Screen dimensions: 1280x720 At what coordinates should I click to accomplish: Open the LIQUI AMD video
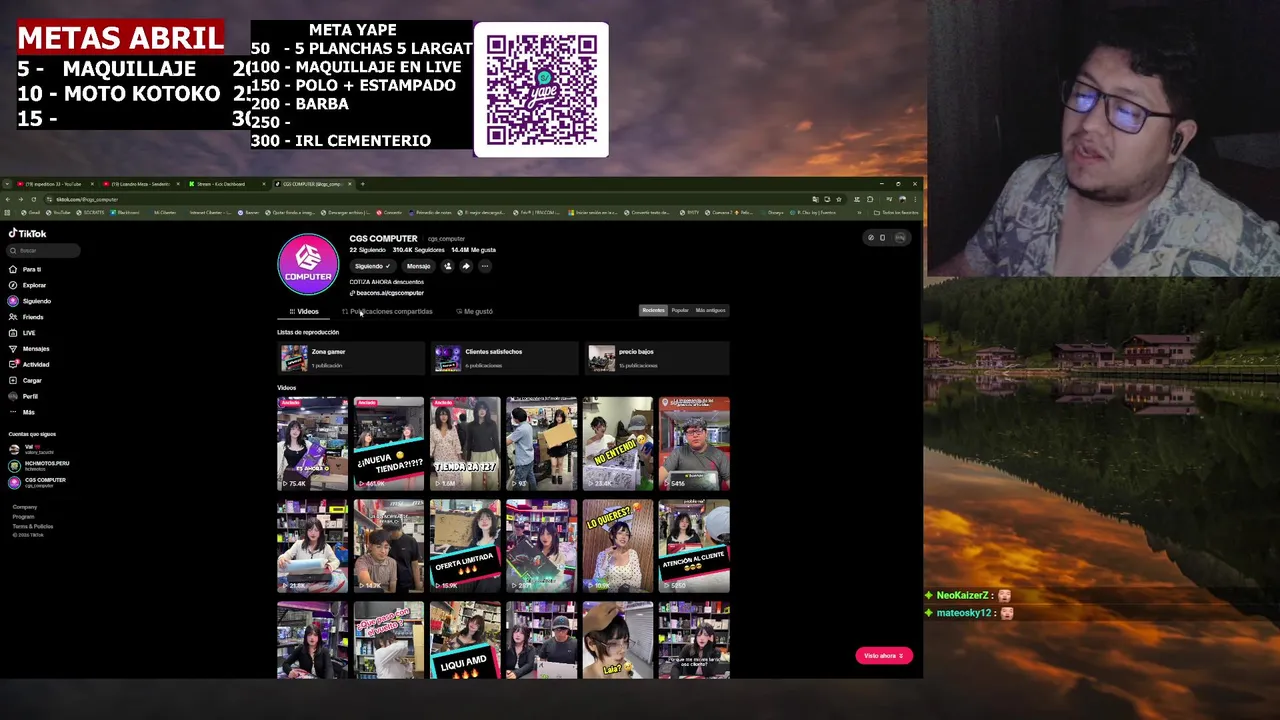[465, 640]
